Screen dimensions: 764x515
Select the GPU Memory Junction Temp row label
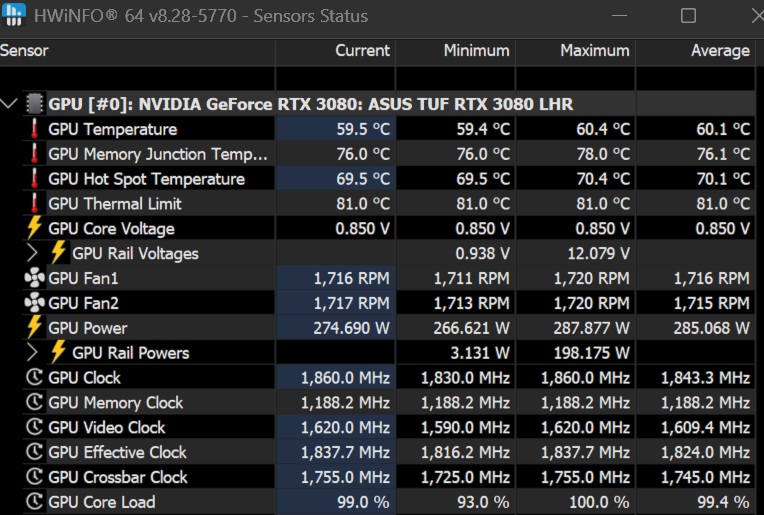click(158, 154)
